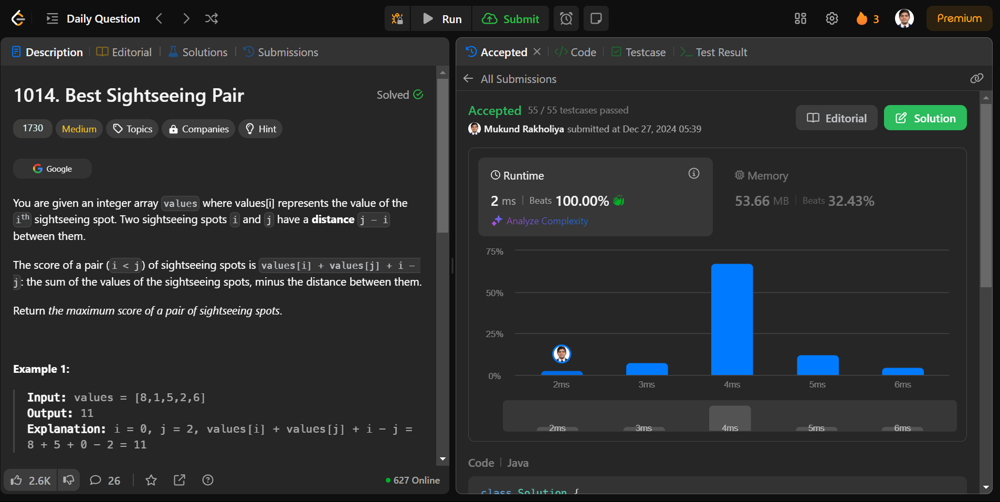Click the Google company chip
Viewport: 1000px width, 502px height.
point(52,169)
